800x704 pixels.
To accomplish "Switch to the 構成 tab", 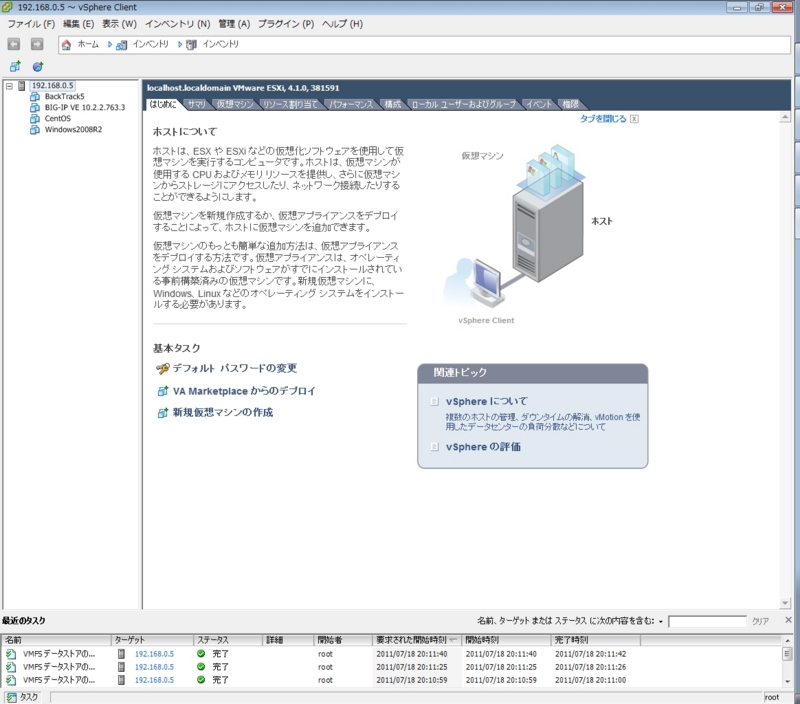I will [x=392, y=105].
